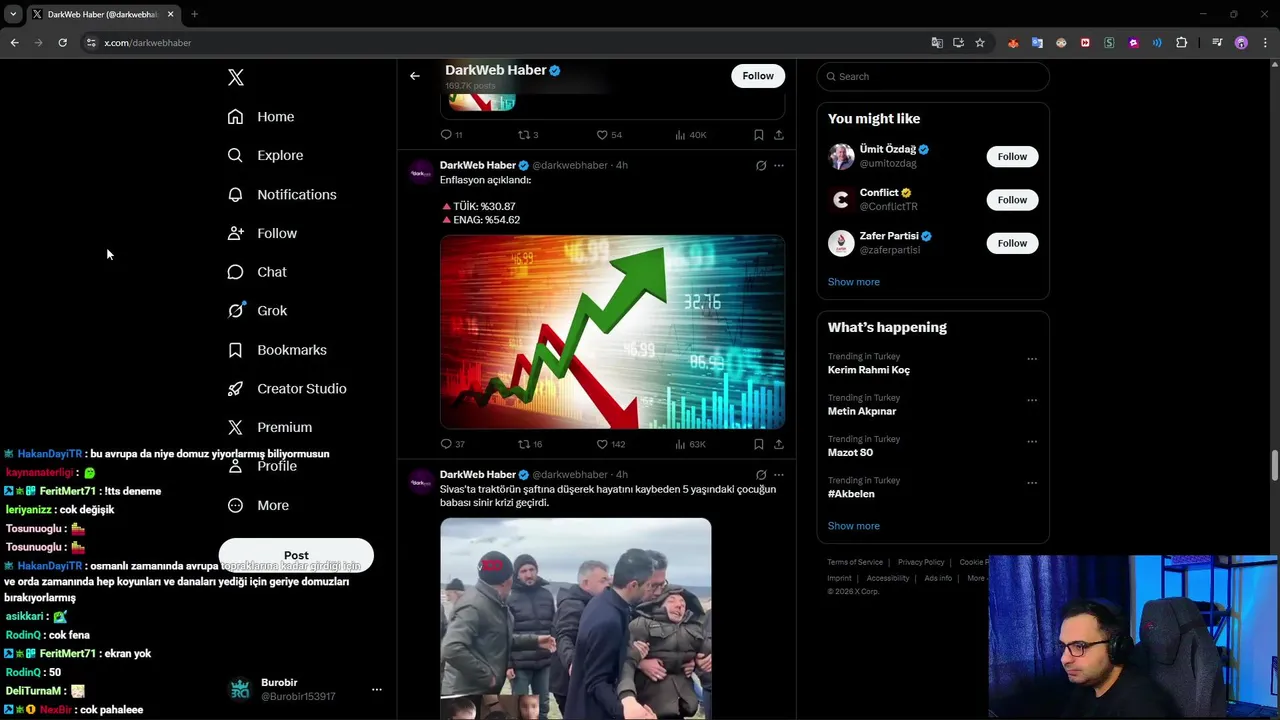The height and width of the screenshot is (720, 1280).
Task: Open Chat from the sidebar
Action: pyautogui.click(x=256, y=272)
